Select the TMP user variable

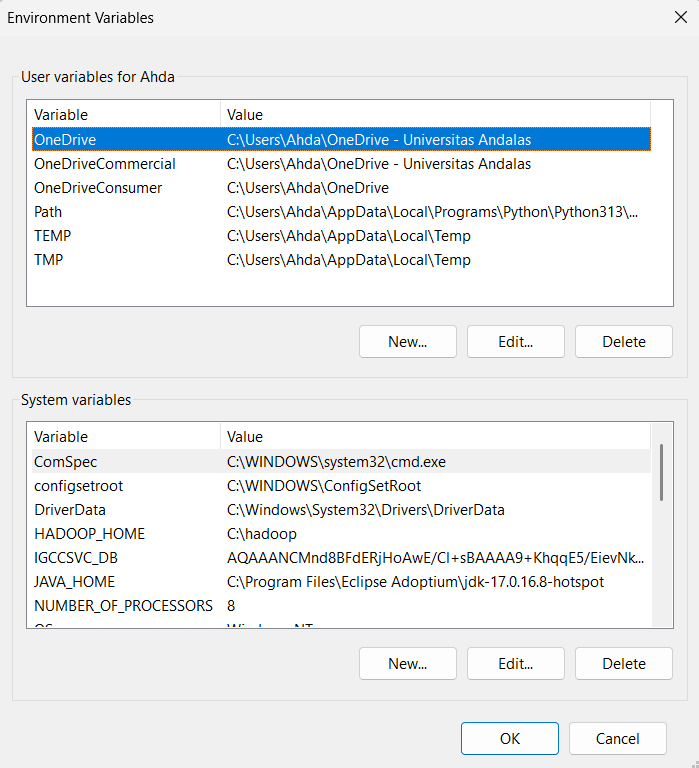coord(50,260)
